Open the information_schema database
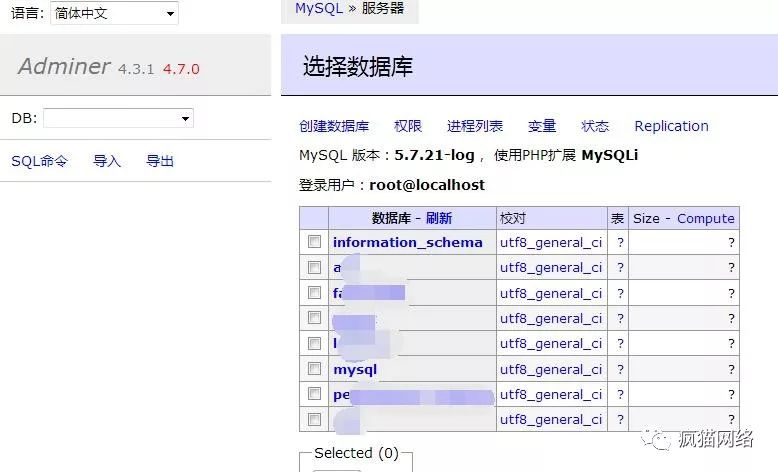Image resolution: width=778 pixels, height=472 pixels. [407, 242]
